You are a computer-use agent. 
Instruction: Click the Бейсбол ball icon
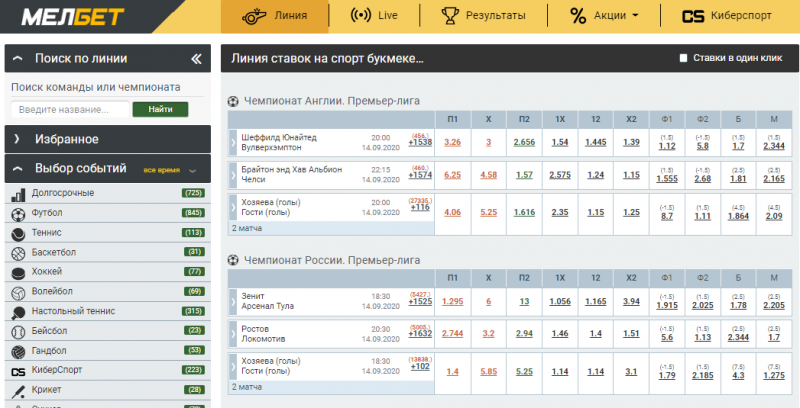(x=18, y=332)
